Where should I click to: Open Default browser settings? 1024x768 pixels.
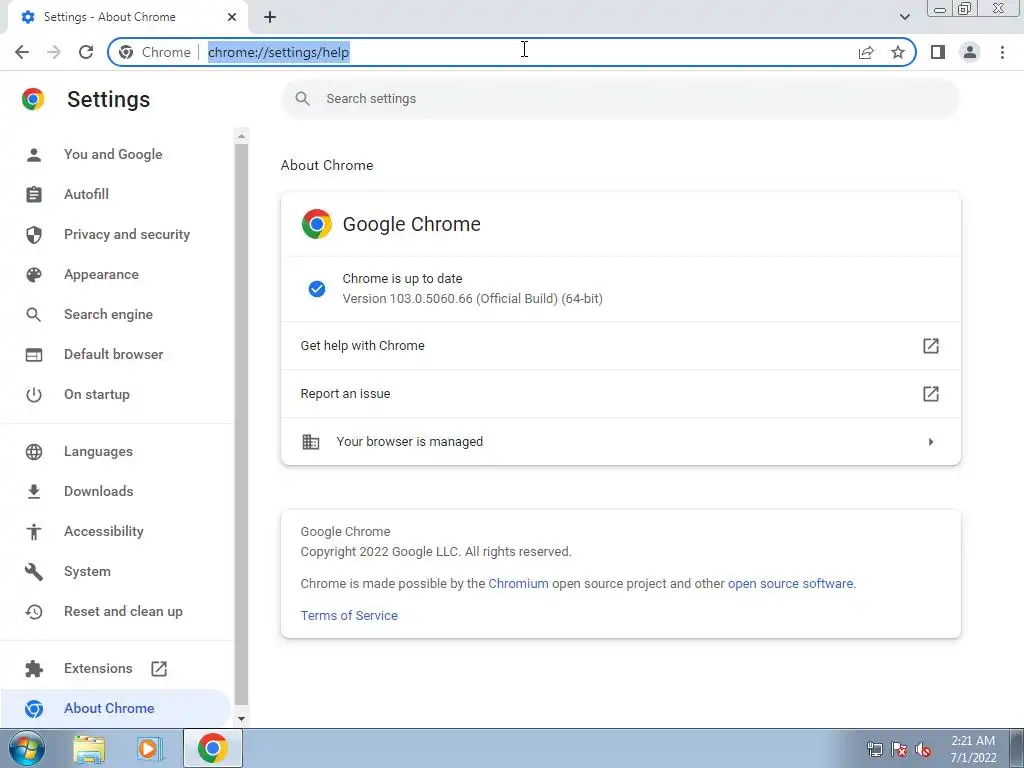tap(116, 354)
